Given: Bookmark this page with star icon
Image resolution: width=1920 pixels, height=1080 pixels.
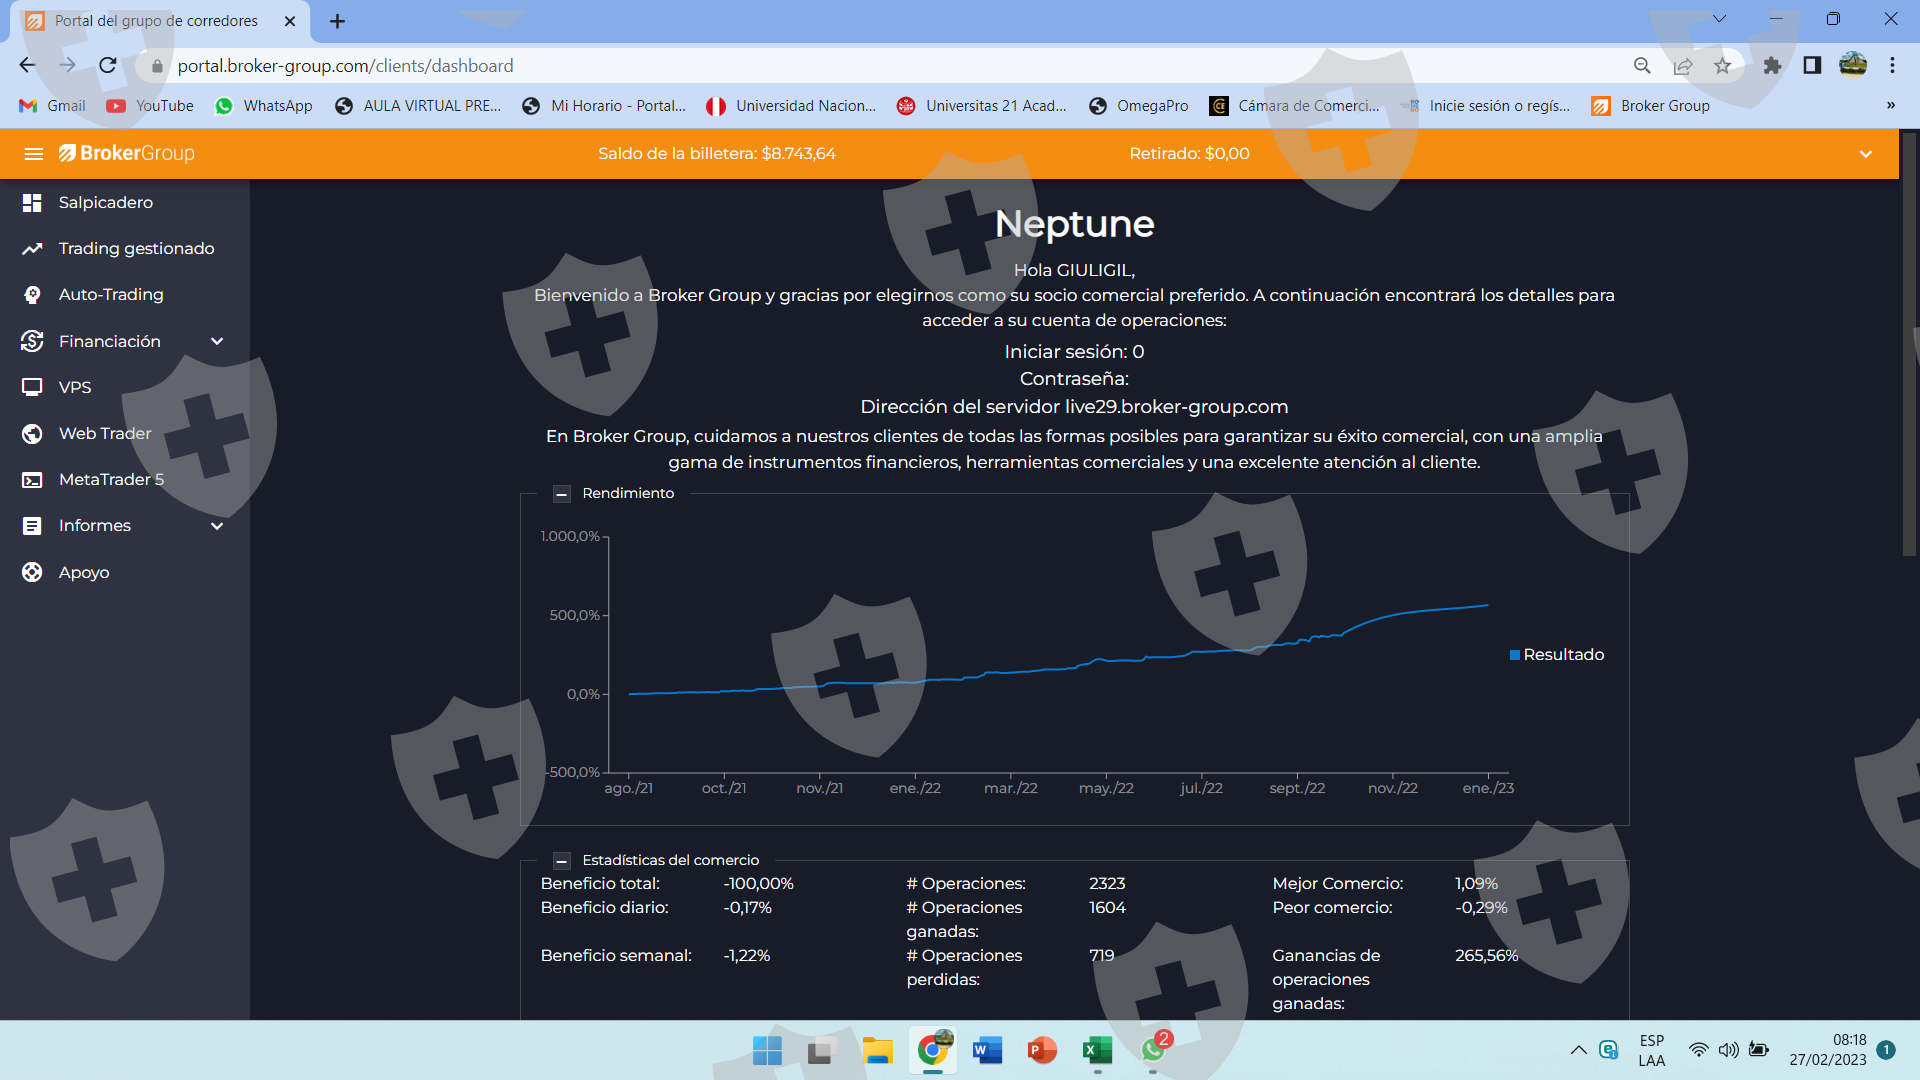Looking at the screenshot, I should (1722, 66).
